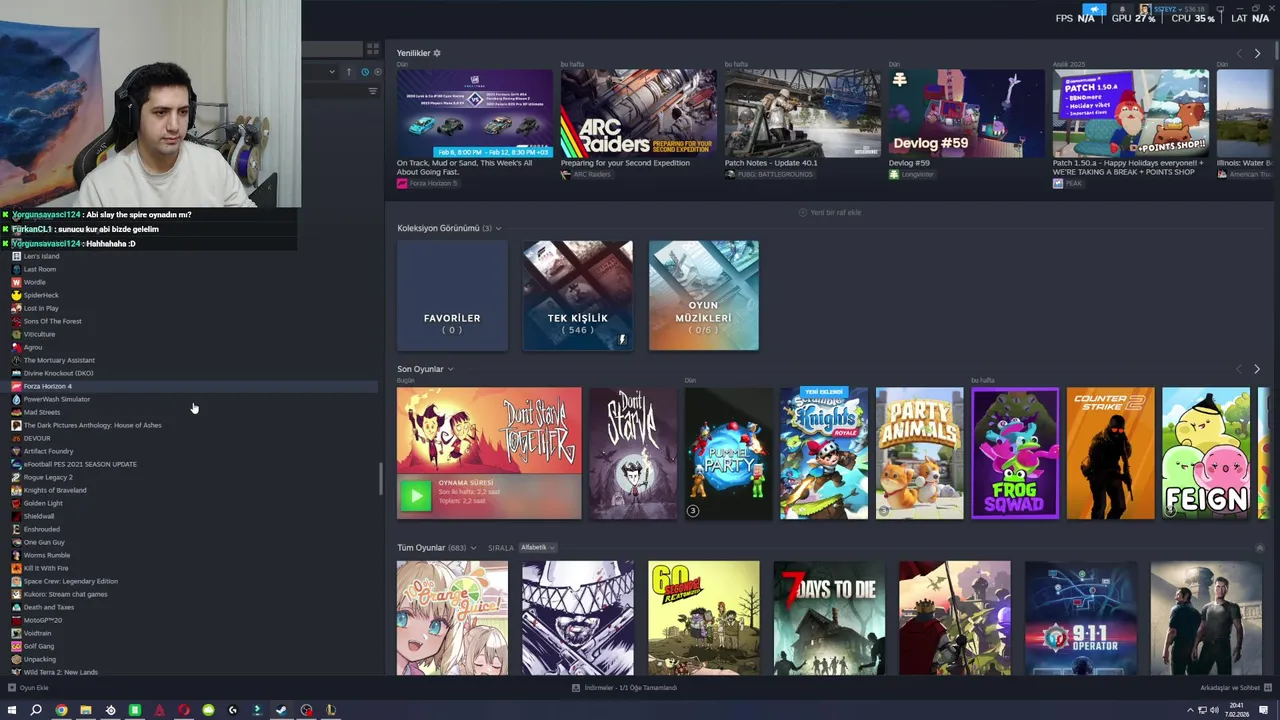Next page arrow of Yenilikler shelf
This screenshot has width=1280, height=720.
point(1257,53)
